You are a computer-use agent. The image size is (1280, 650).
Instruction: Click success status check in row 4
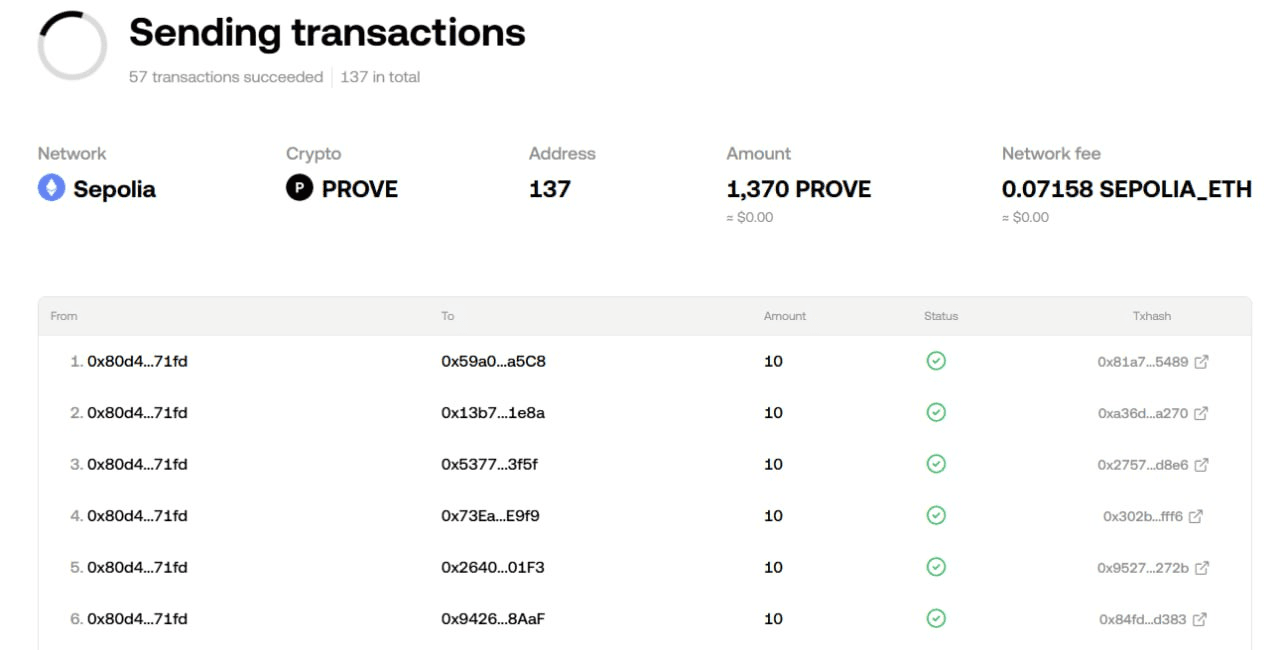pos(936,516)
